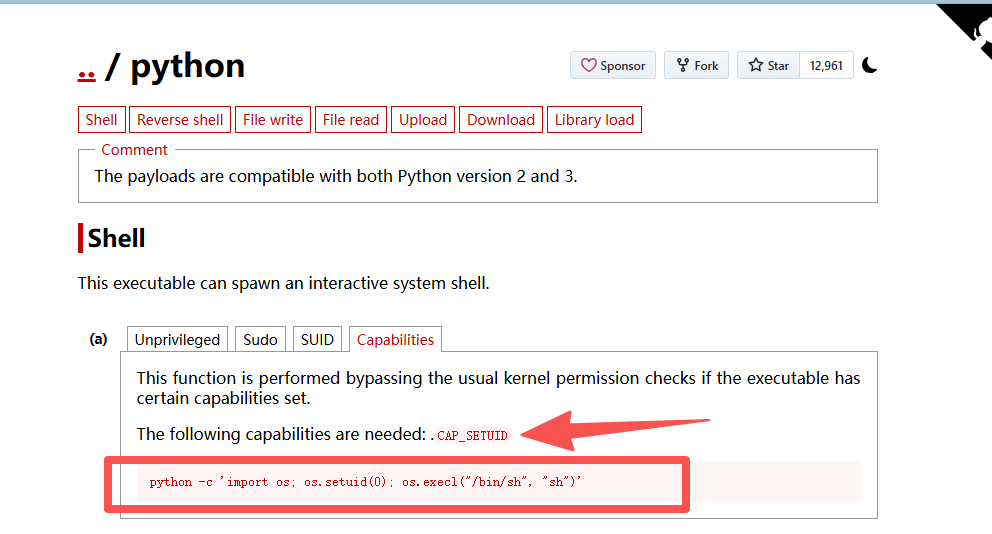
Task: Jump to the File read section
Action: [x=350, y=120]
